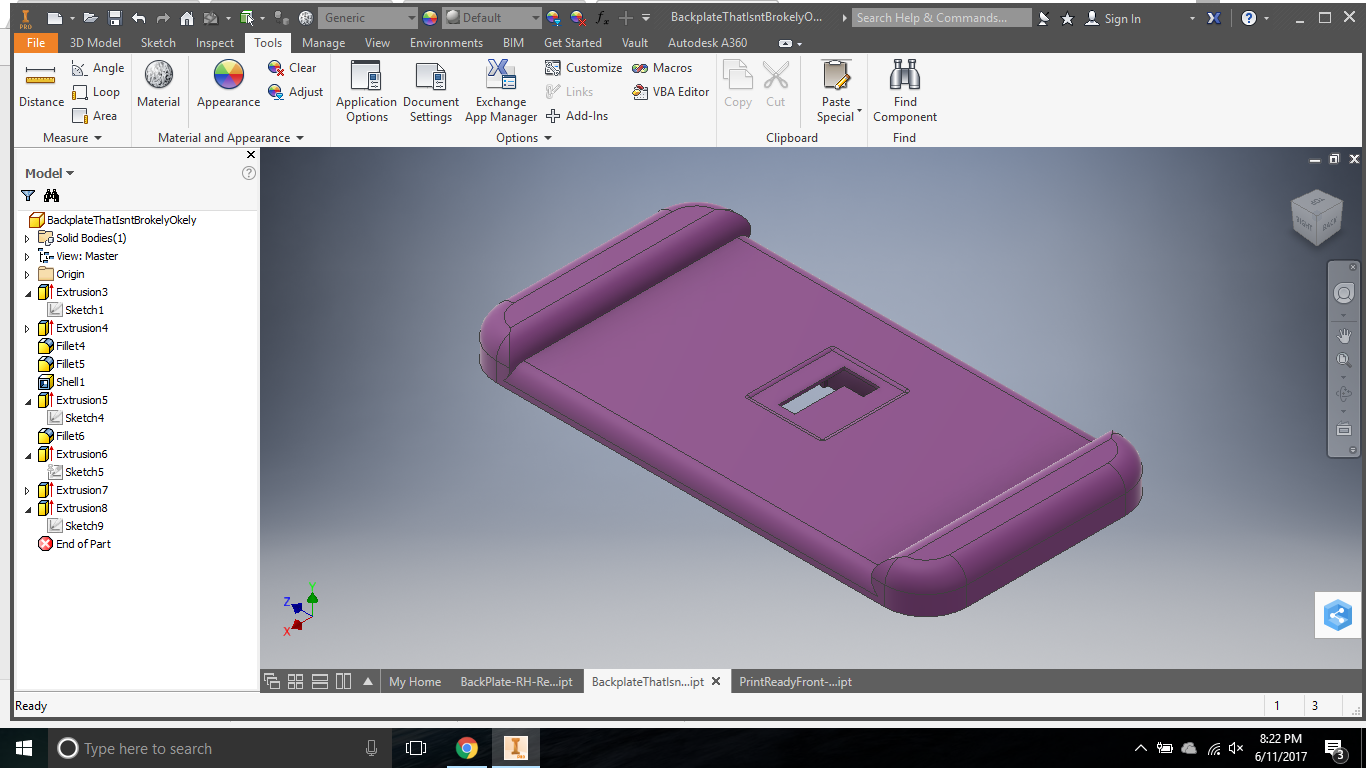The width and height of the screenshot is (1366, 768).
Task: Collapse the Extrusion5 node
Action: 27,401
